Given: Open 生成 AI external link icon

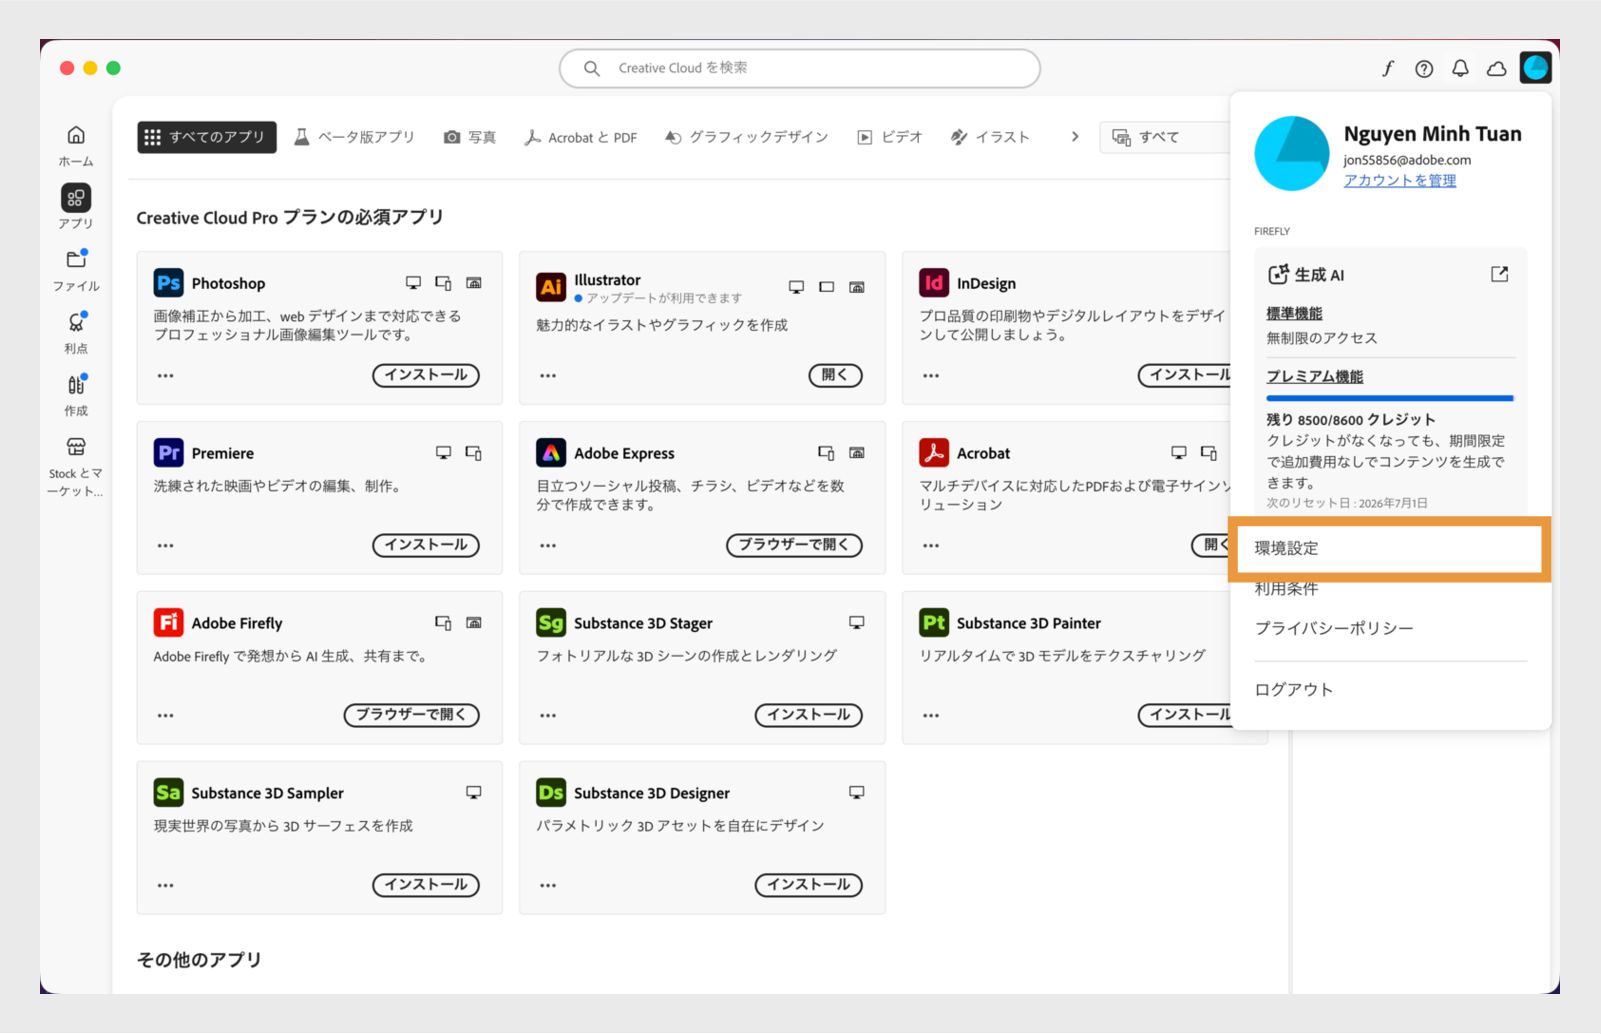Looking at the screenshot, I should 1499,274.
